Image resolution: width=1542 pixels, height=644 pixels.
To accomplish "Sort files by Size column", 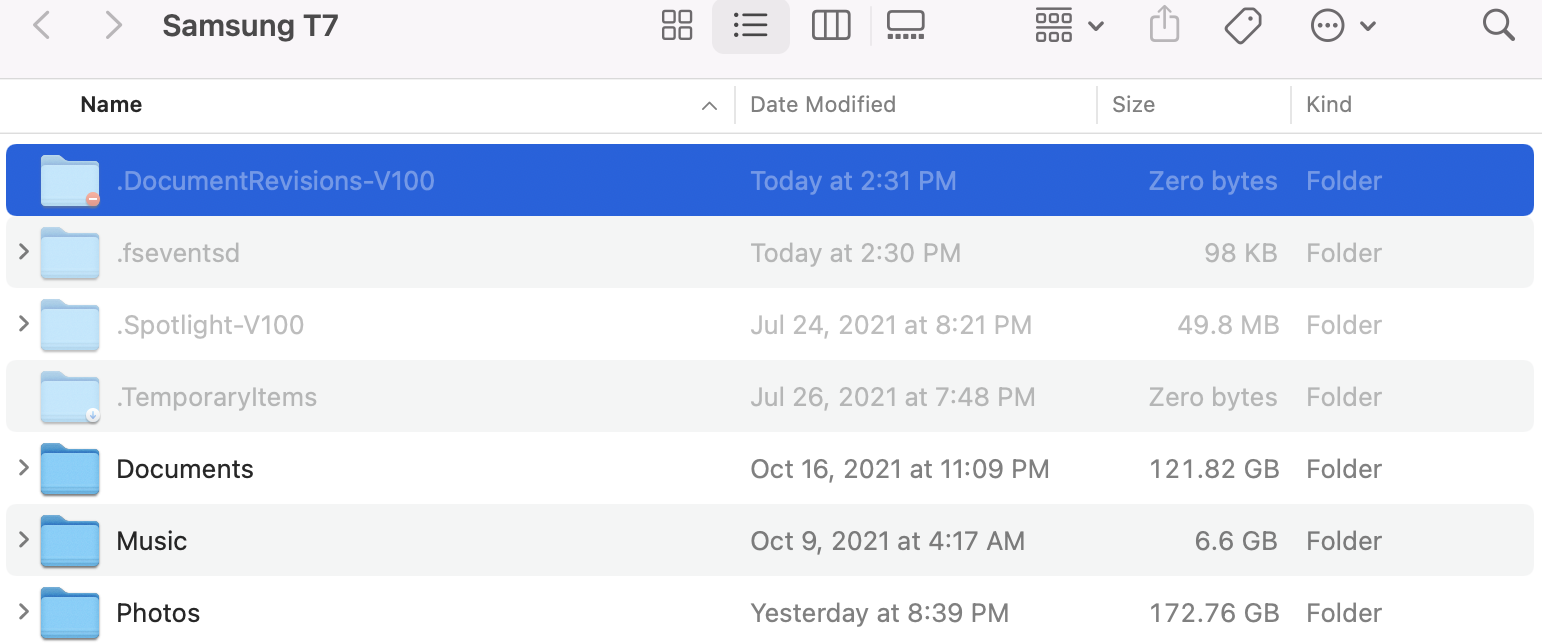I will (x=1133, y=105).
